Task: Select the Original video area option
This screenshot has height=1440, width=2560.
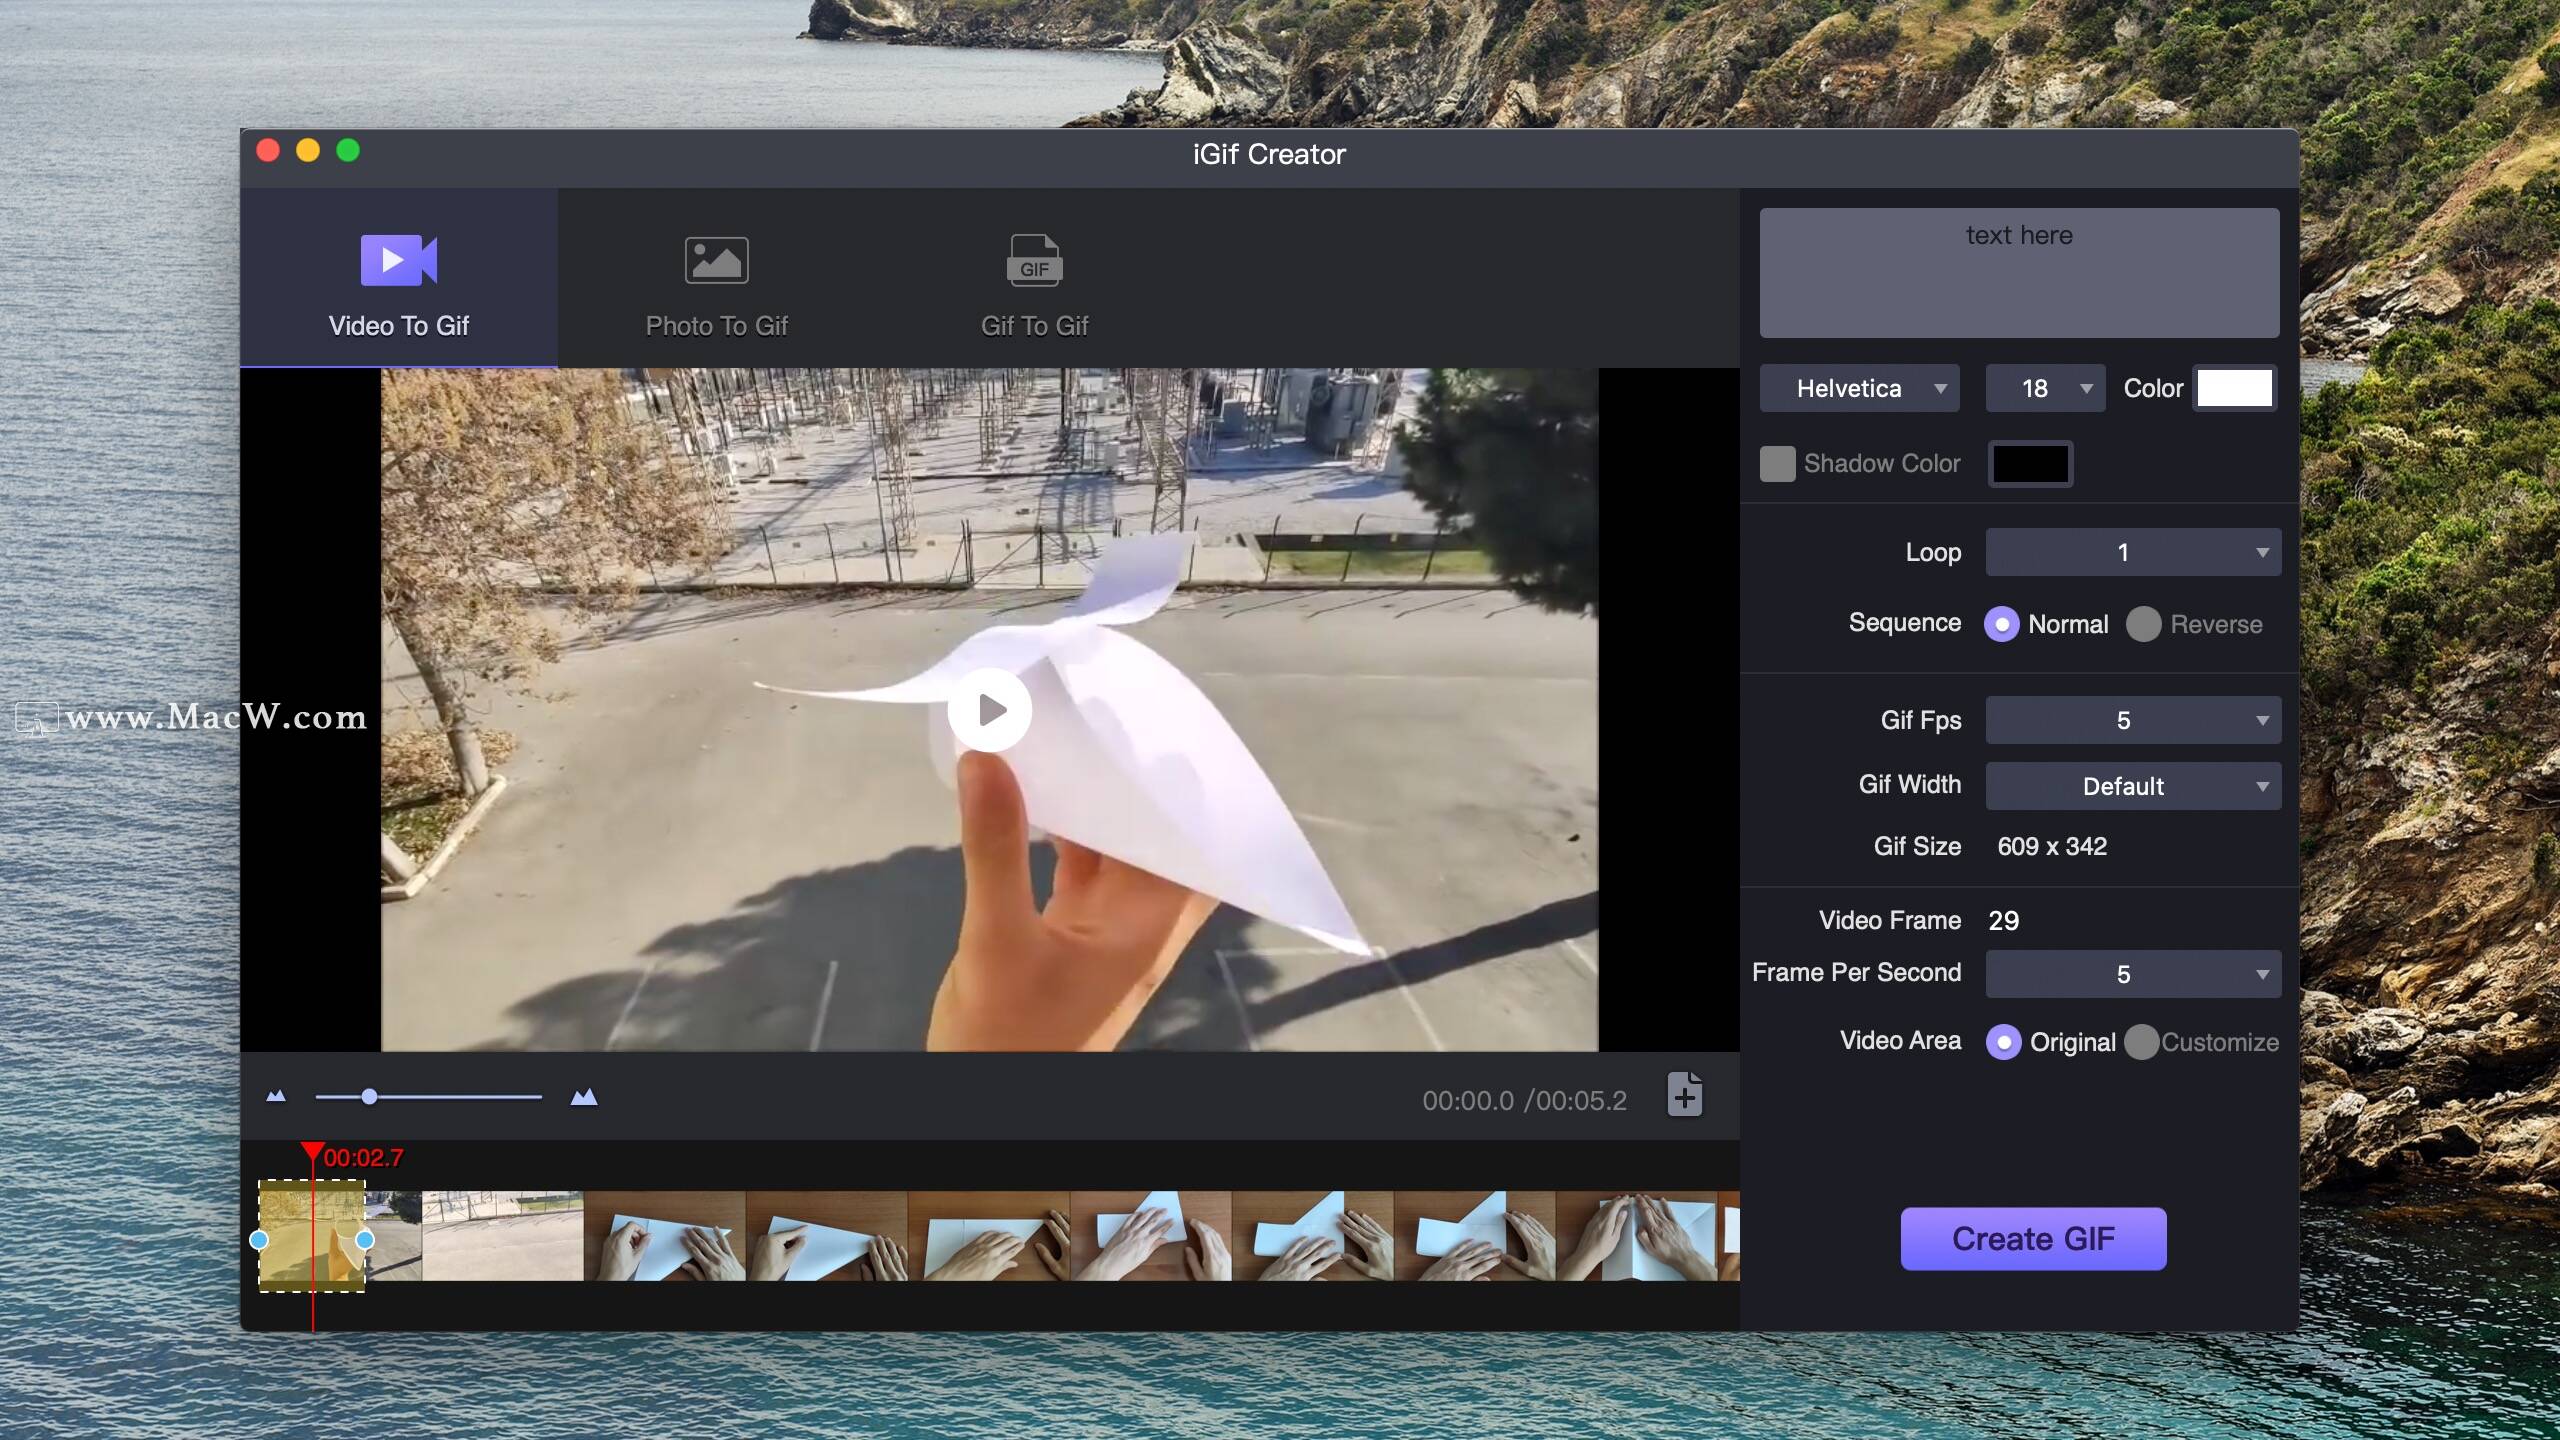Action: pyautogui.click(x=2003, y=1042)
